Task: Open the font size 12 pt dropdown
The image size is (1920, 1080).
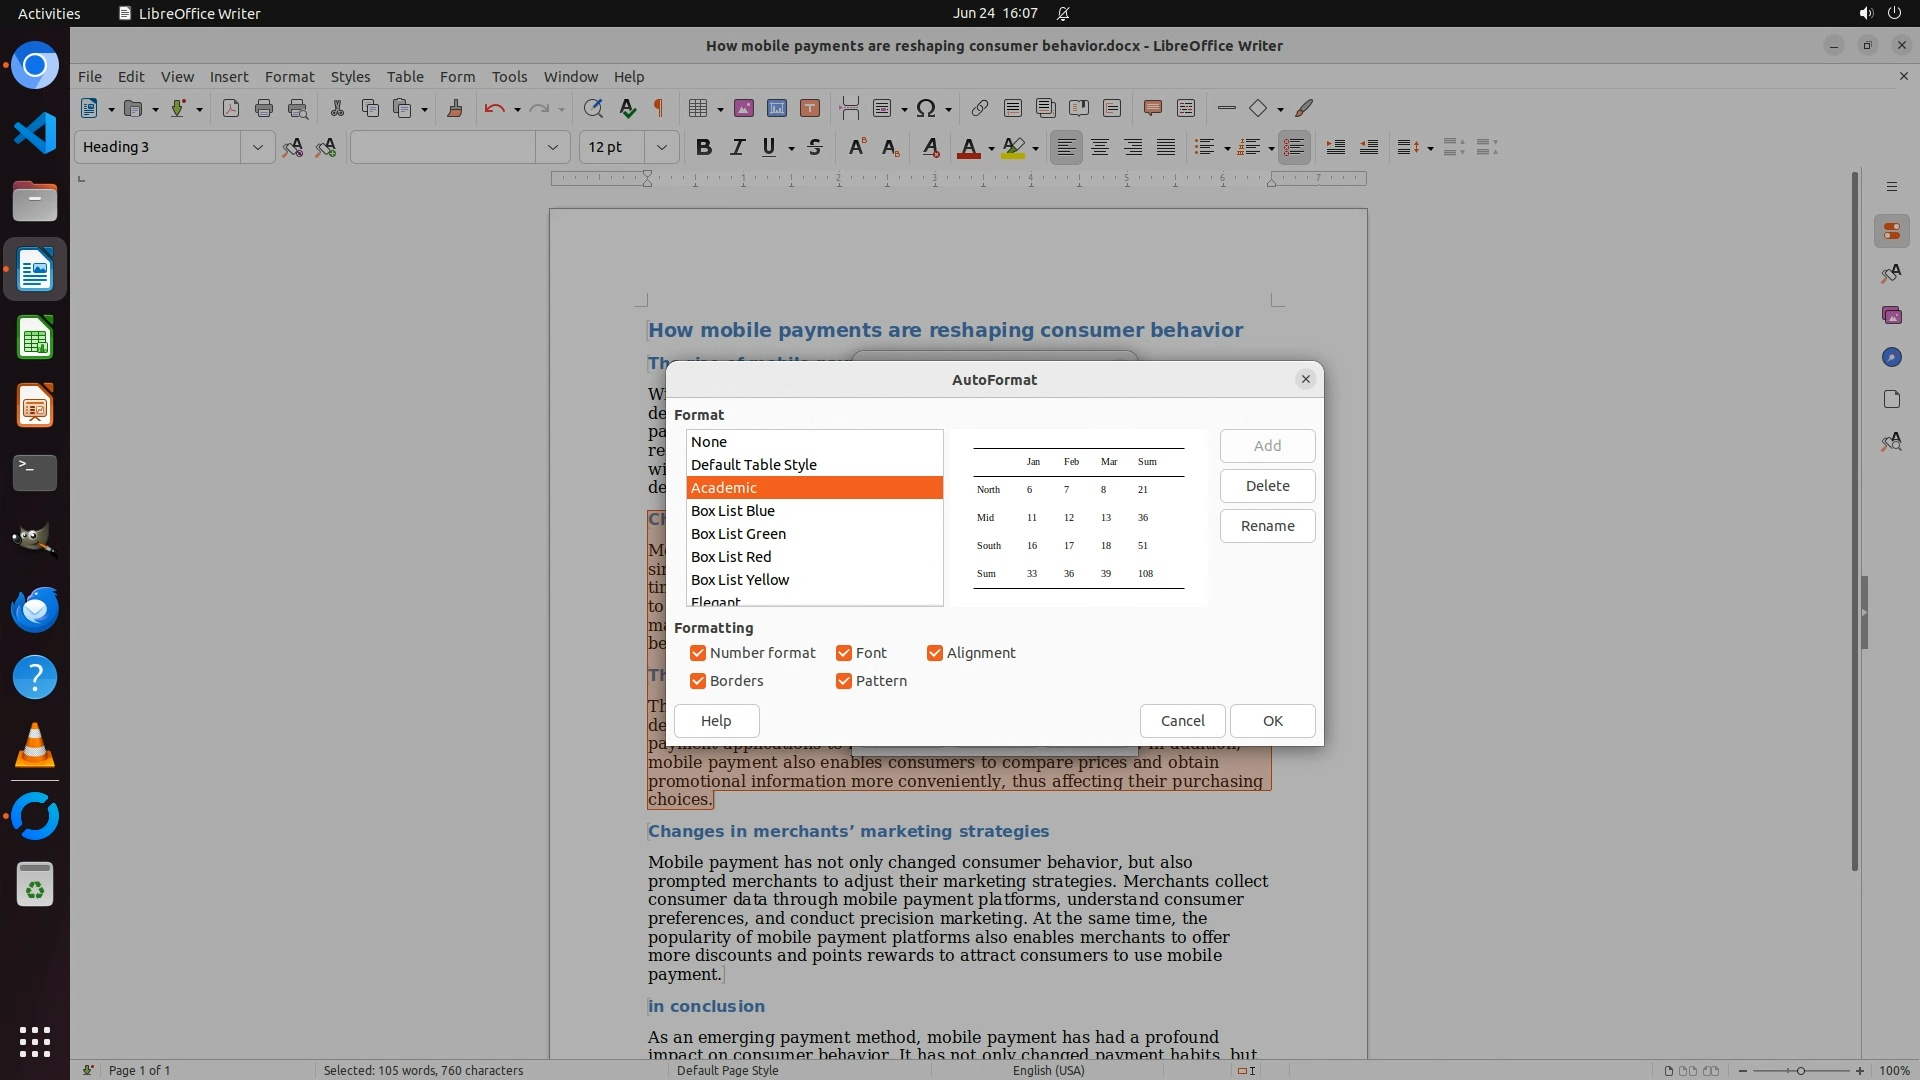Action: click(x=661, y=147)
